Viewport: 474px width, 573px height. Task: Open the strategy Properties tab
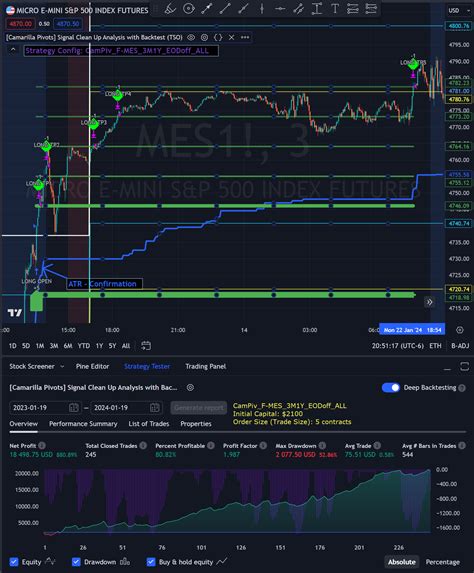point(196,424)
